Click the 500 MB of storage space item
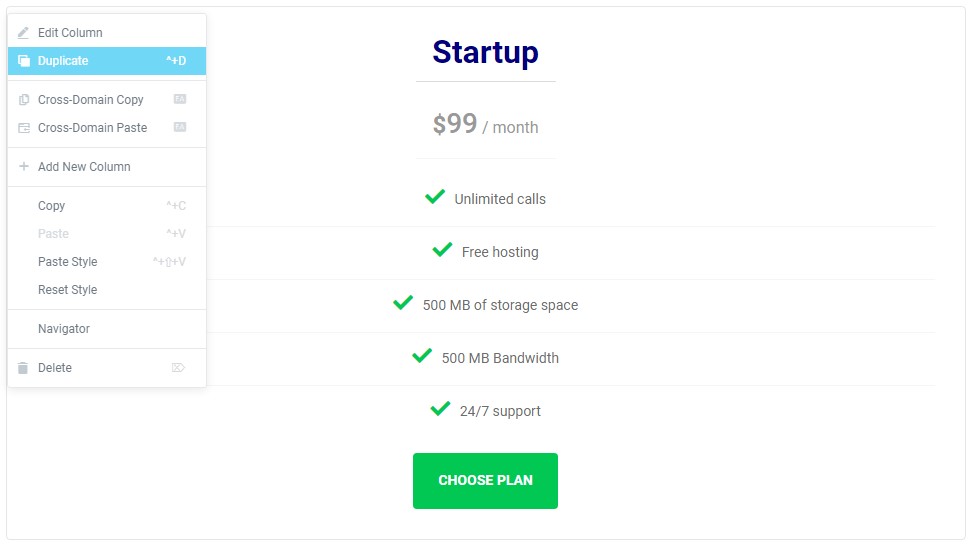Viewport: 973px width, 546px height. point(500,305)
